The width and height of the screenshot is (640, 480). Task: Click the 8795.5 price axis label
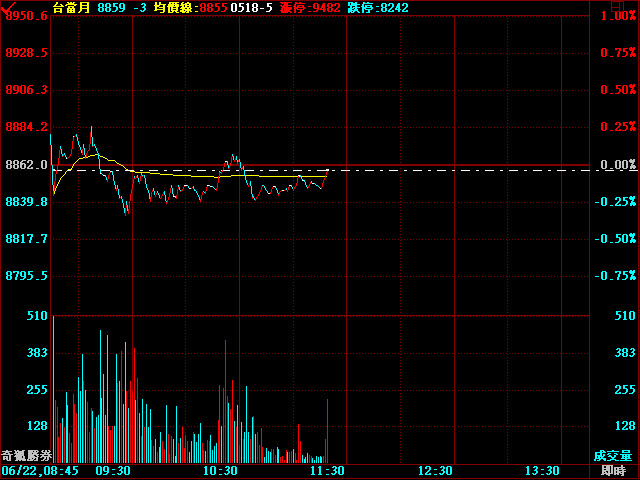pyautogui.click(x=26, y=276)
